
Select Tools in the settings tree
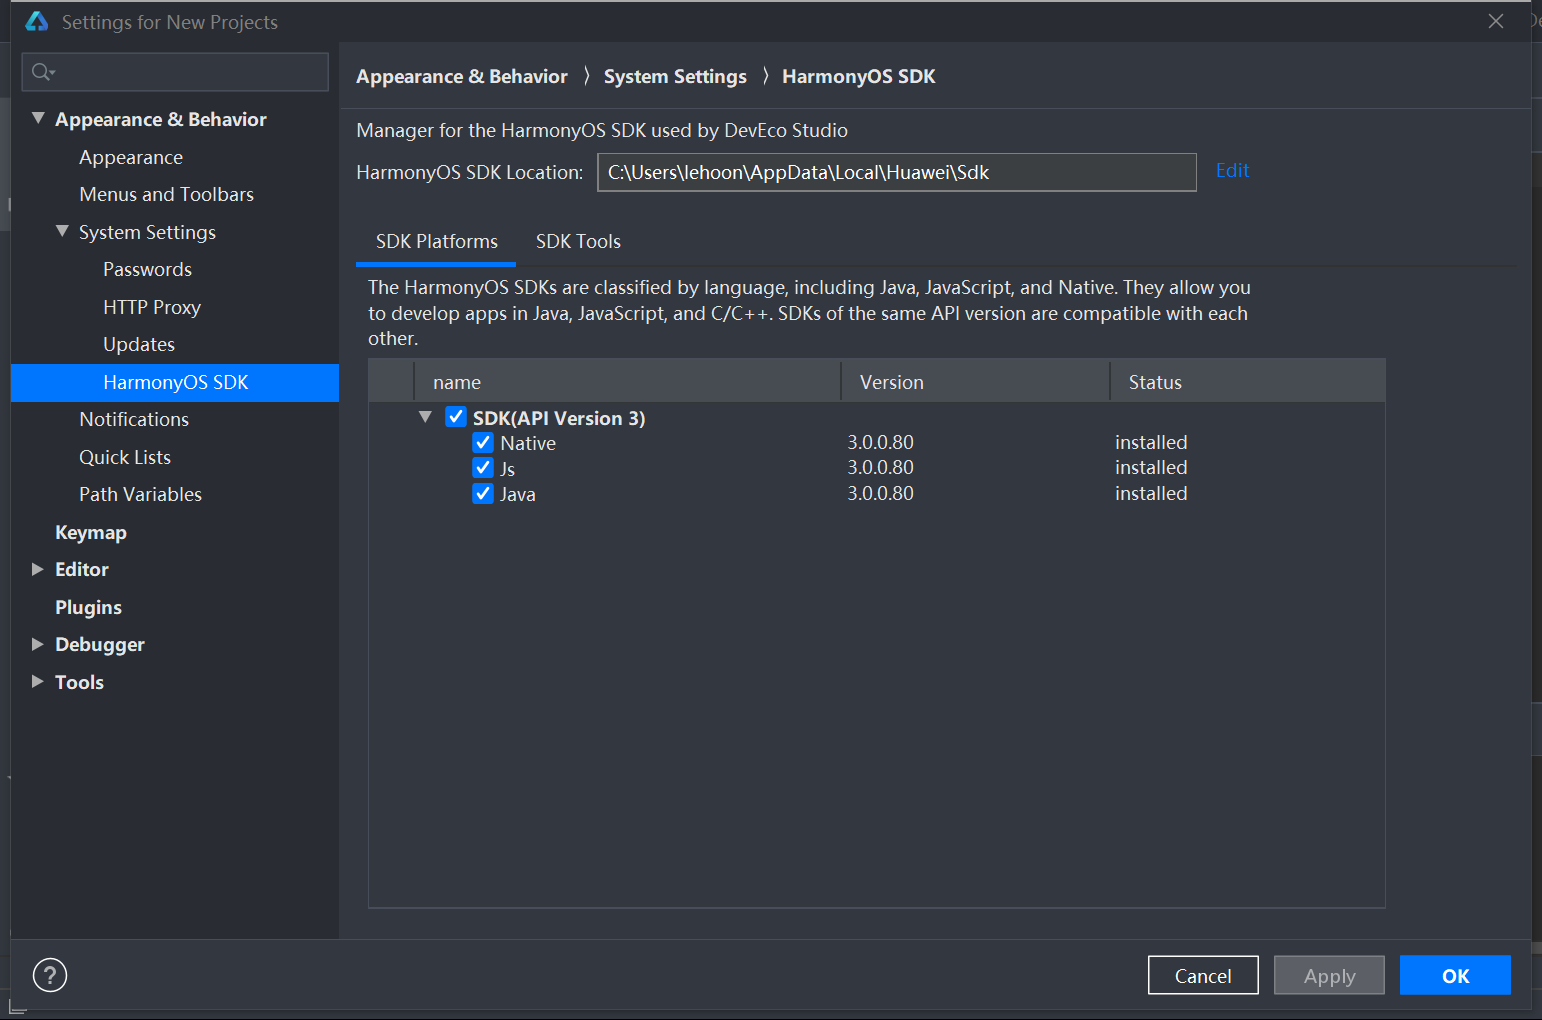click(79, 682)
